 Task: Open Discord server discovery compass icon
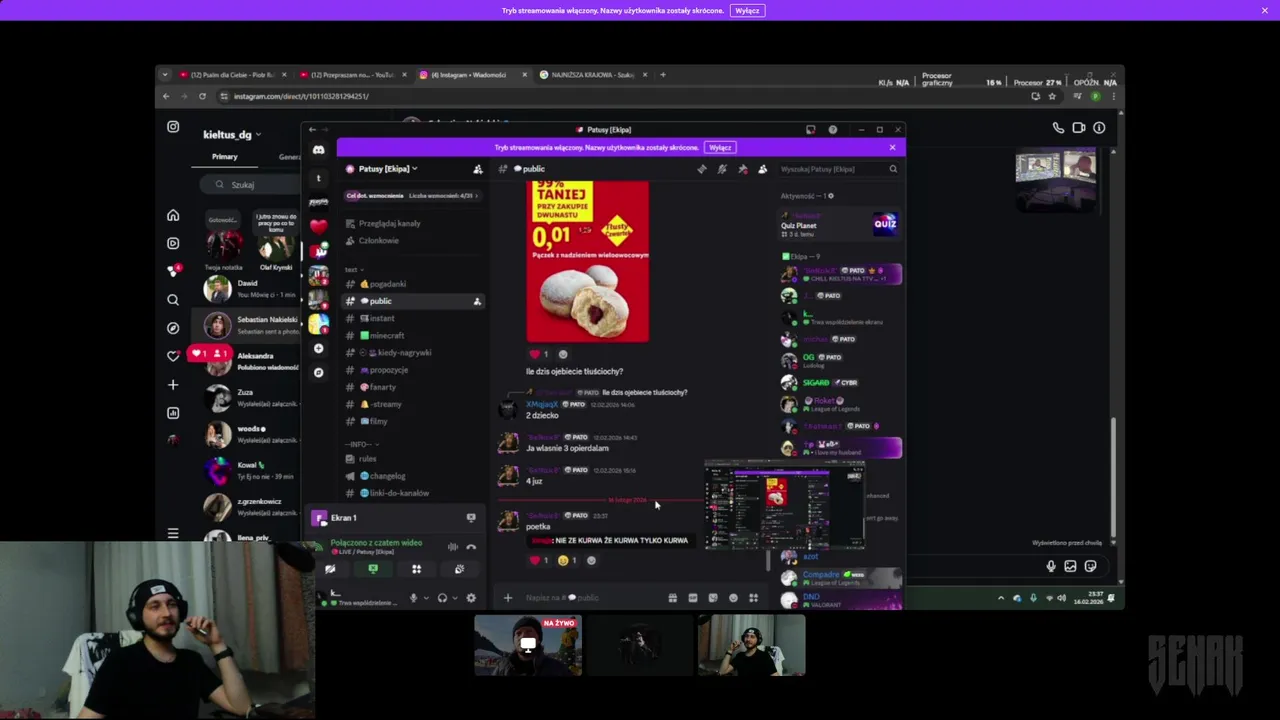318,372
